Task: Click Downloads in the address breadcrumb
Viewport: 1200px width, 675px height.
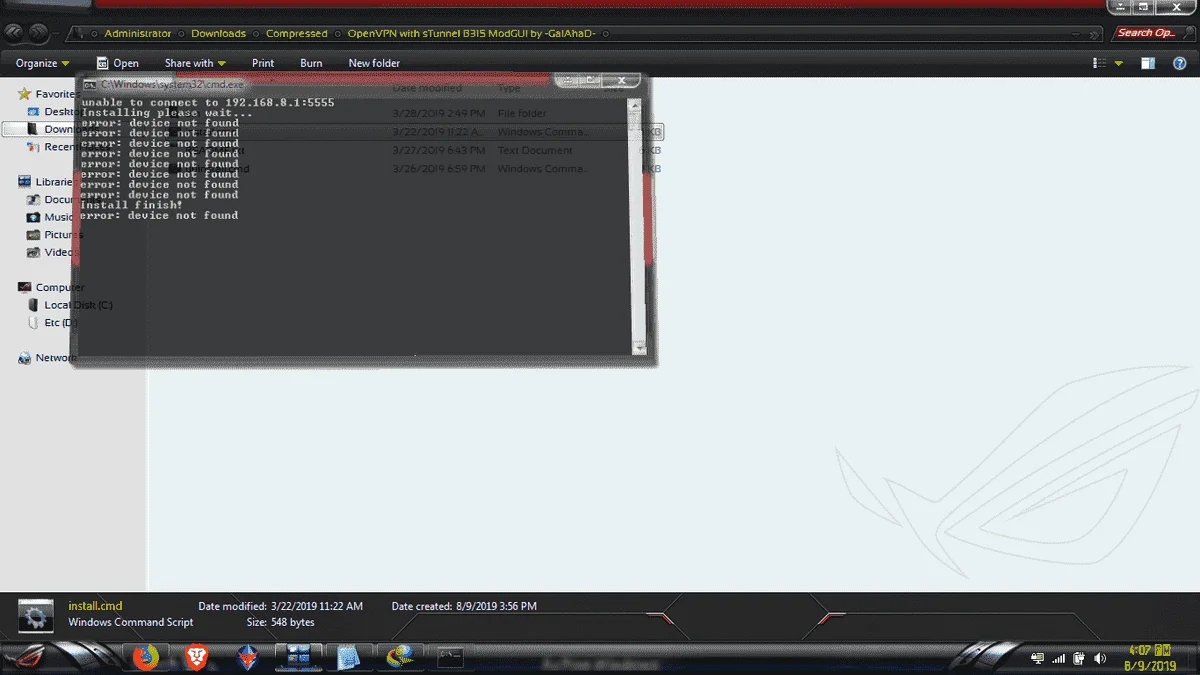Action: point(218,33)
